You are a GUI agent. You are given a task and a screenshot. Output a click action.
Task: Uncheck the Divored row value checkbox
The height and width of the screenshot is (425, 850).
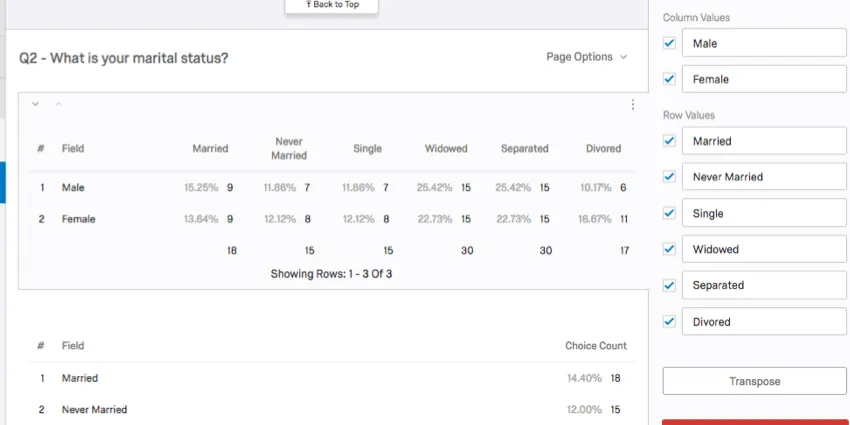(x=669, y=321)
